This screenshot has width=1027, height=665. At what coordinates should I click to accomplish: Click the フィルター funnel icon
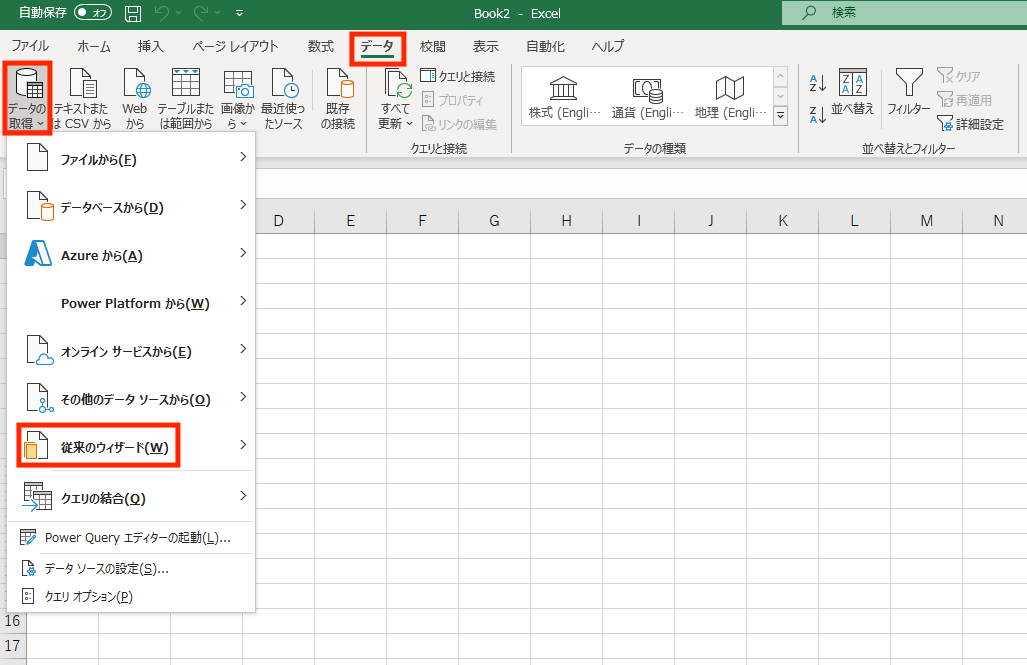pyautogui.click(x=908, y=83)
